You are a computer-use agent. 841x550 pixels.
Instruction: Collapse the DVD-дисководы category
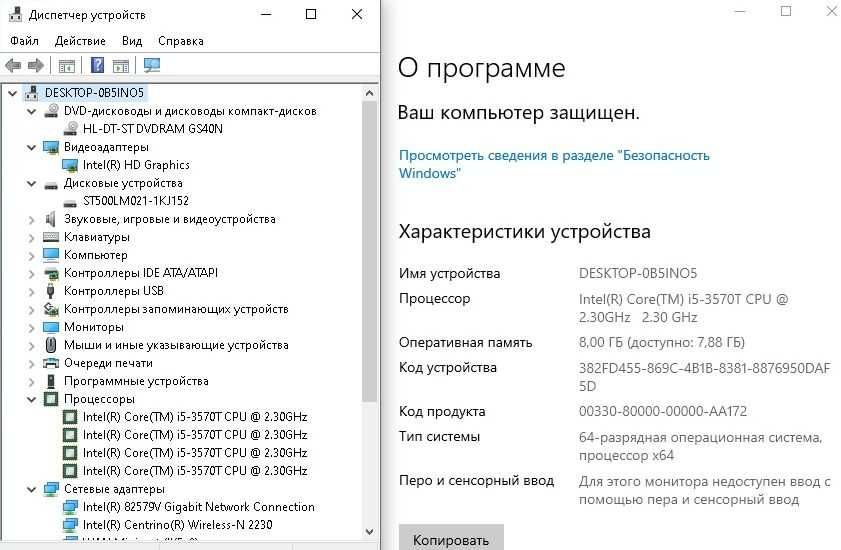pos(32,112)
